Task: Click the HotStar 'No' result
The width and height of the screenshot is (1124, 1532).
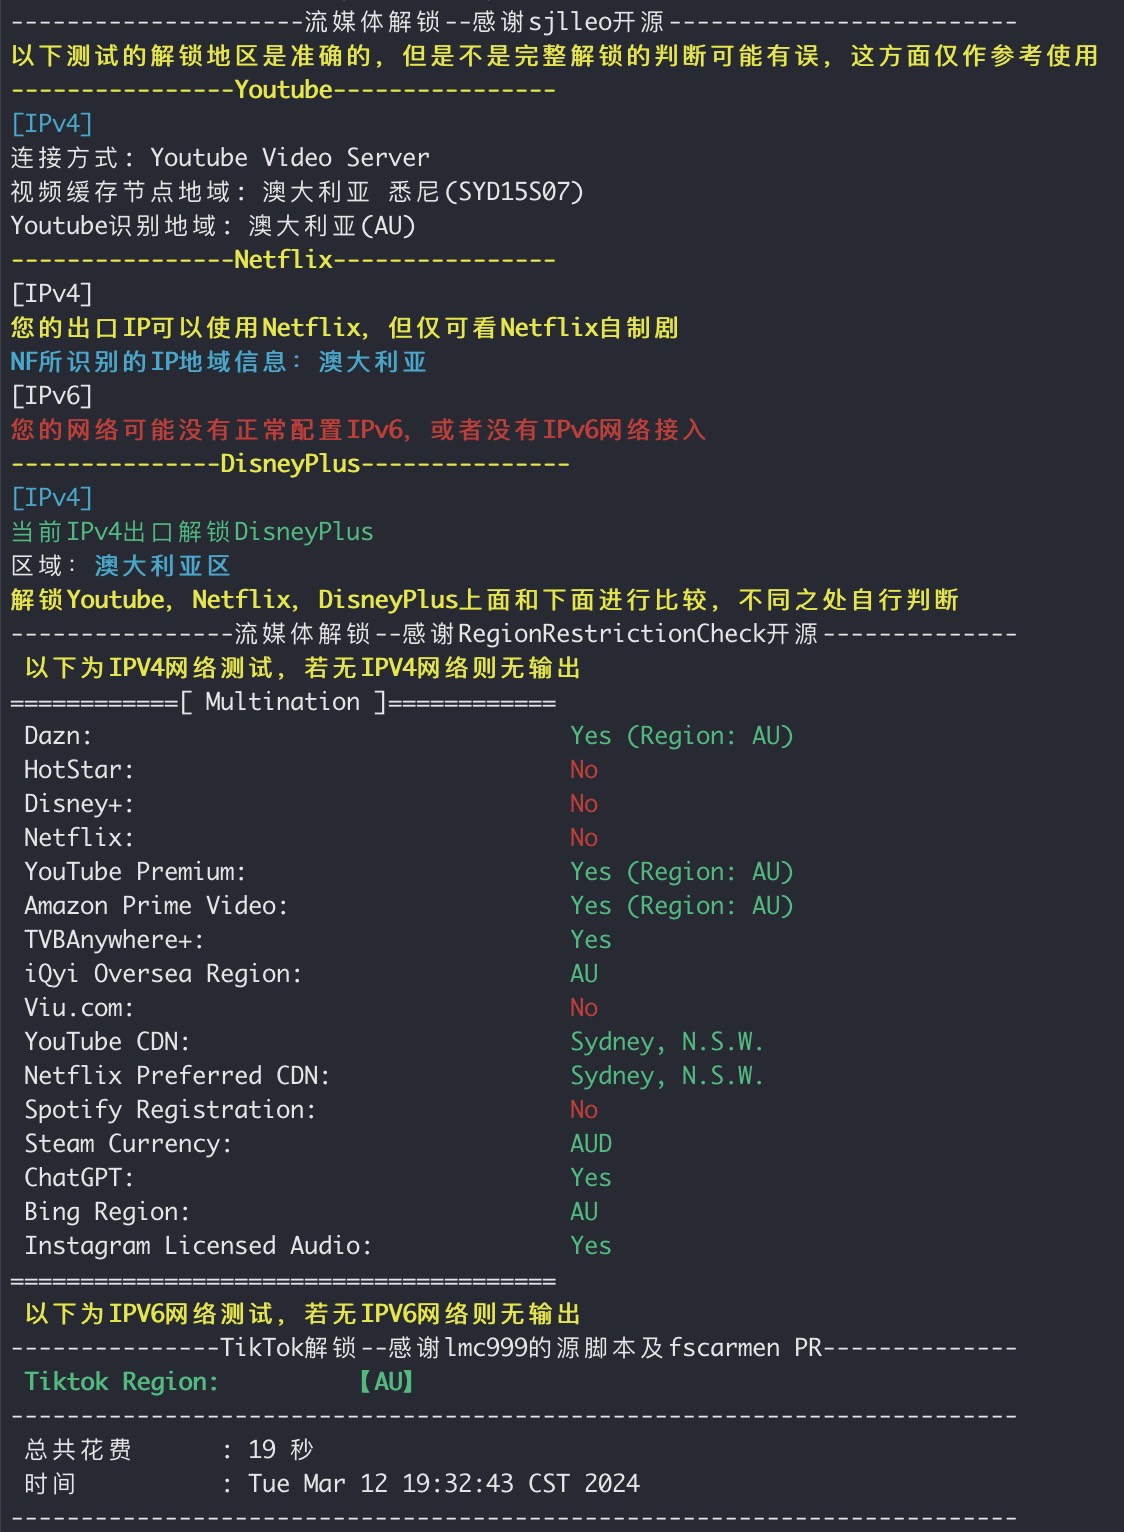Action: (x=584, y=770)
